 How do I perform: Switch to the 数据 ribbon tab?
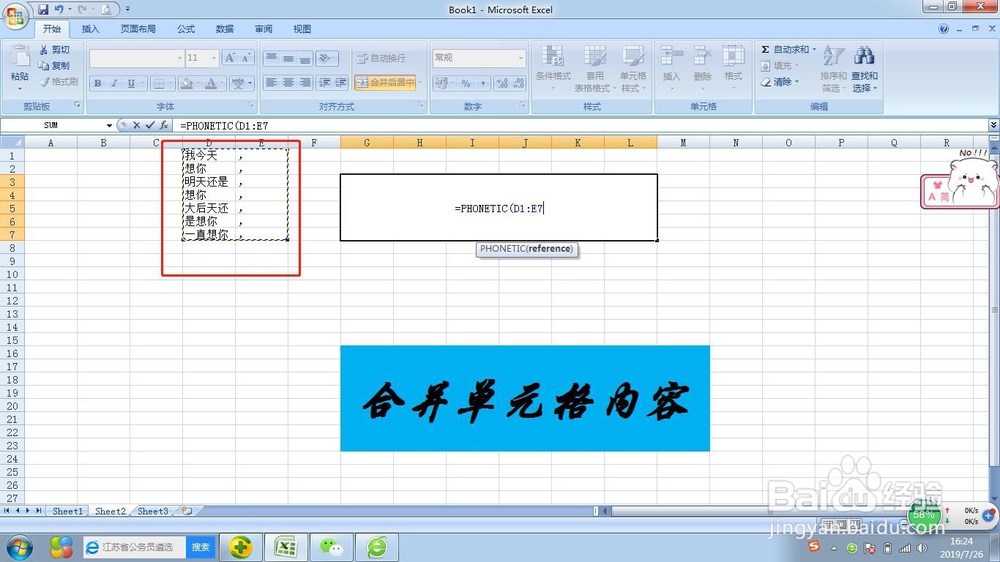(x=224, y=29)
